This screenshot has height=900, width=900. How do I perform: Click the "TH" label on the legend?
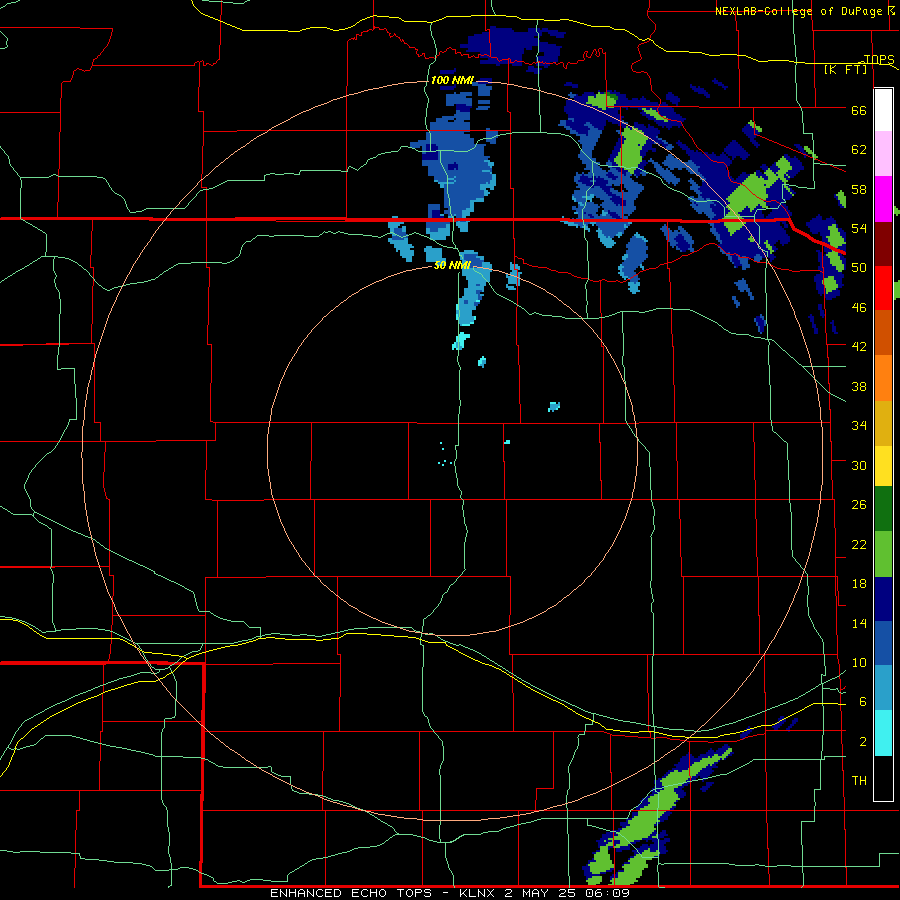click(x=859, y=781)
